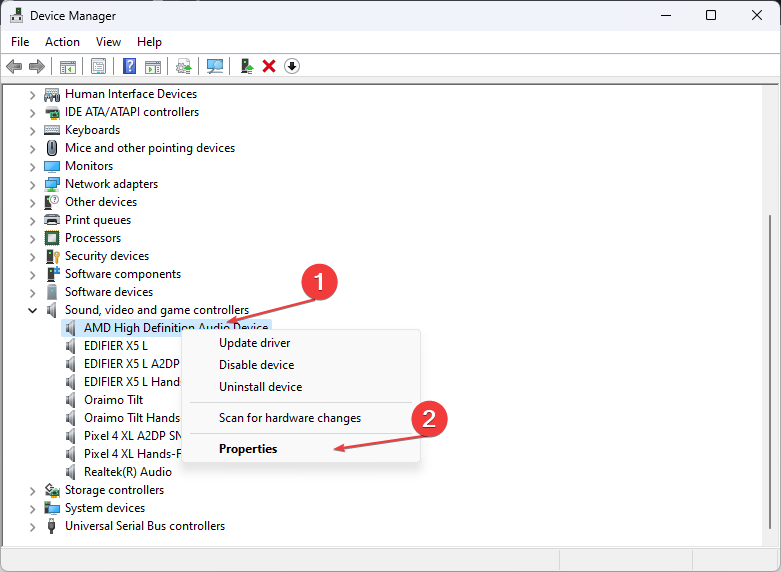Click the blue Help question mark icon
Image resolution: width=781 pixels, height=572 pixels.
coord(130,66)
